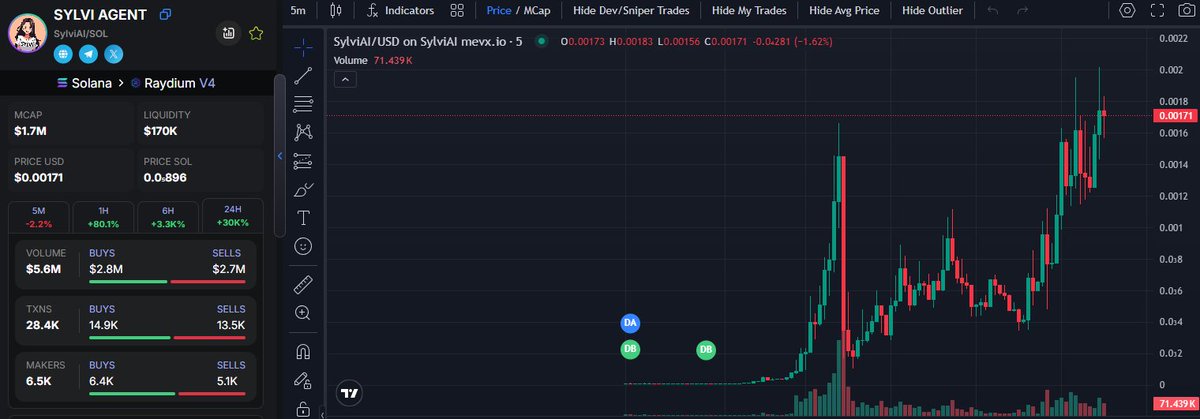Select the crosshair cursor tool

pos(304,48)
